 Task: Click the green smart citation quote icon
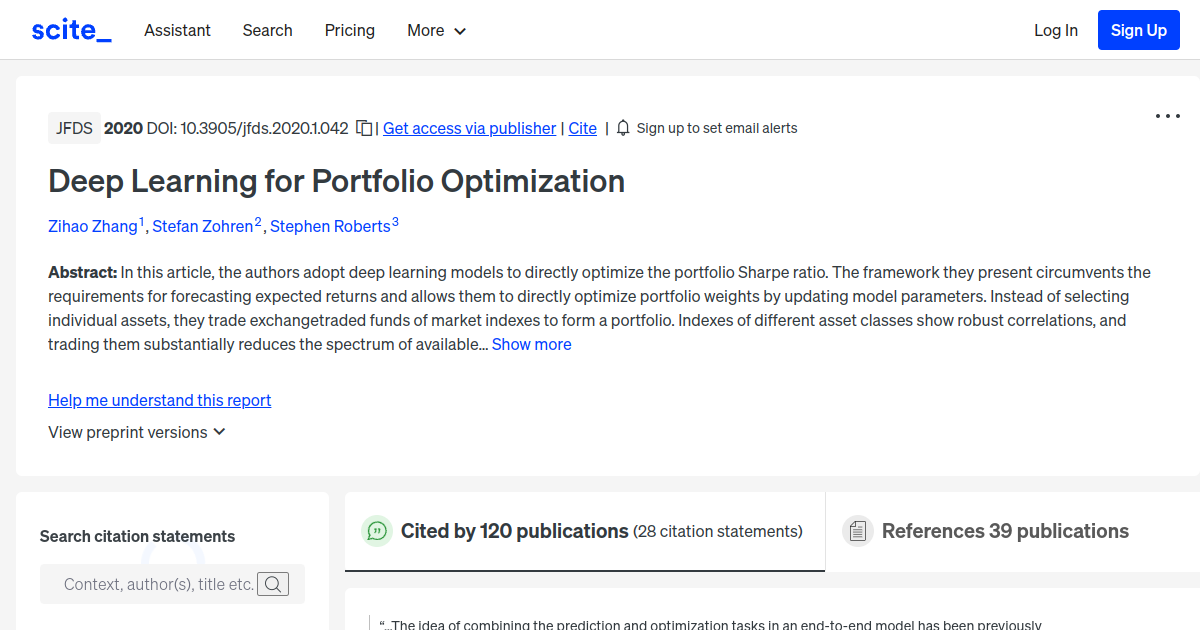coord(377,531)
